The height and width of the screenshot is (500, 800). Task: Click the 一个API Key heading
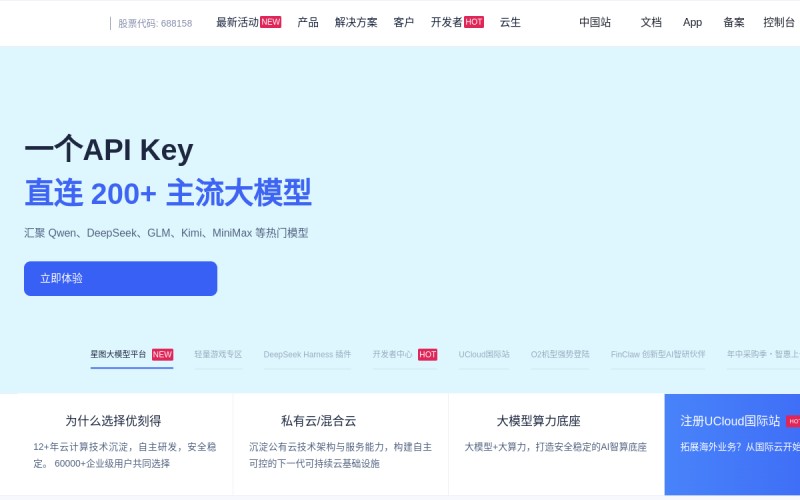[109, 149]
